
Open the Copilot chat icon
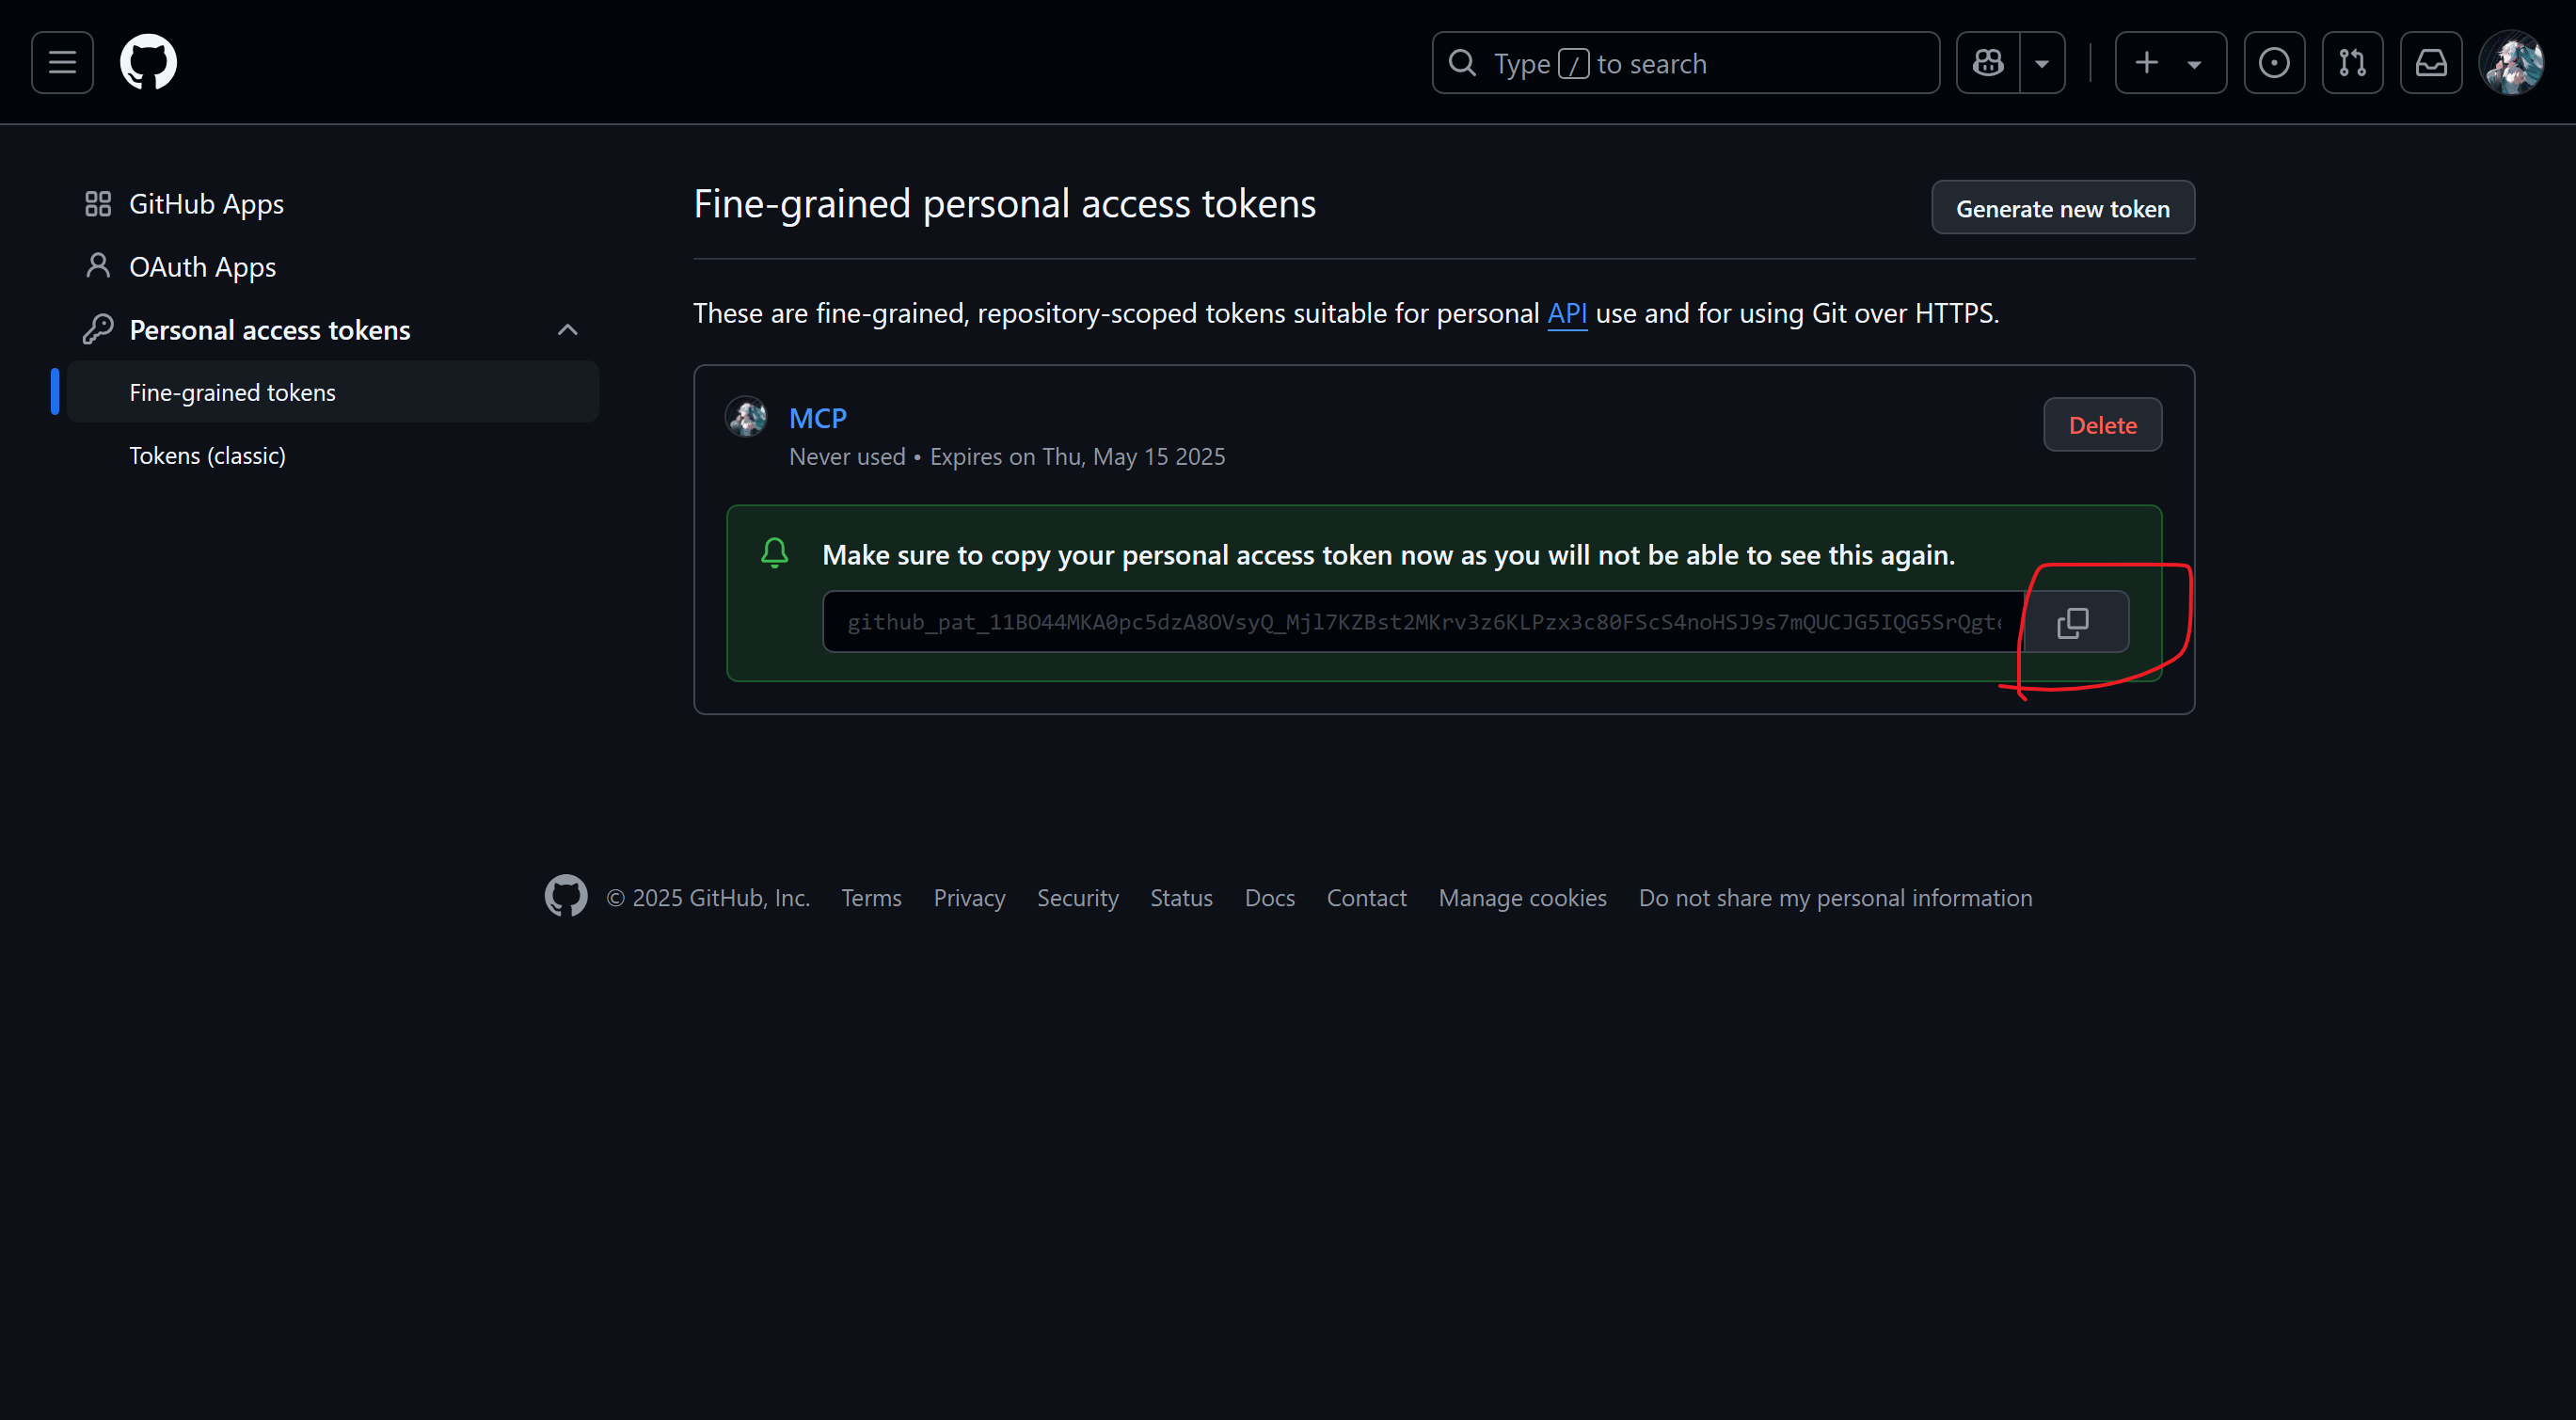[1988, 63]
